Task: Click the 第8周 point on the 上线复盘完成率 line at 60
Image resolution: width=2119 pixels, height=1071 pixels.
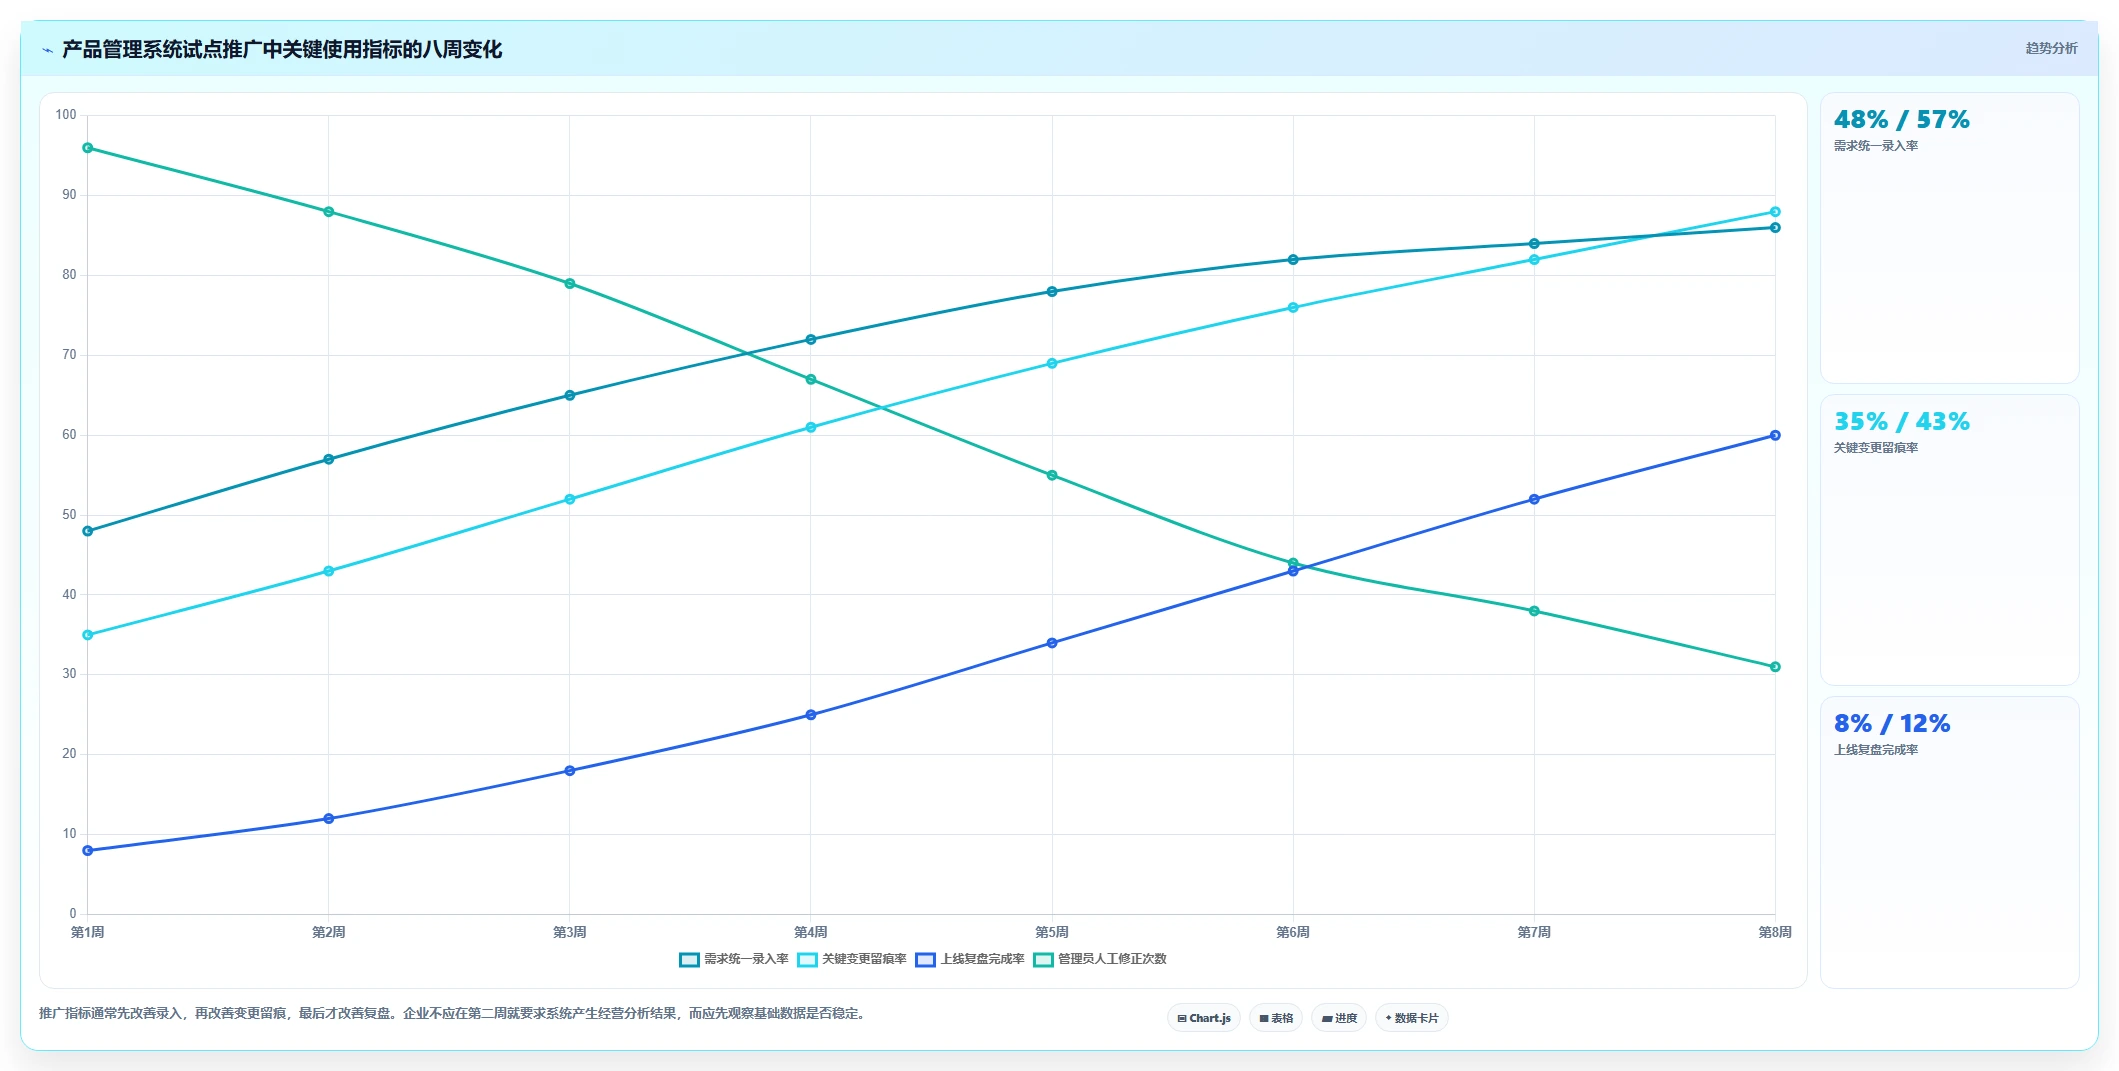Action: tap(1775, 435)
